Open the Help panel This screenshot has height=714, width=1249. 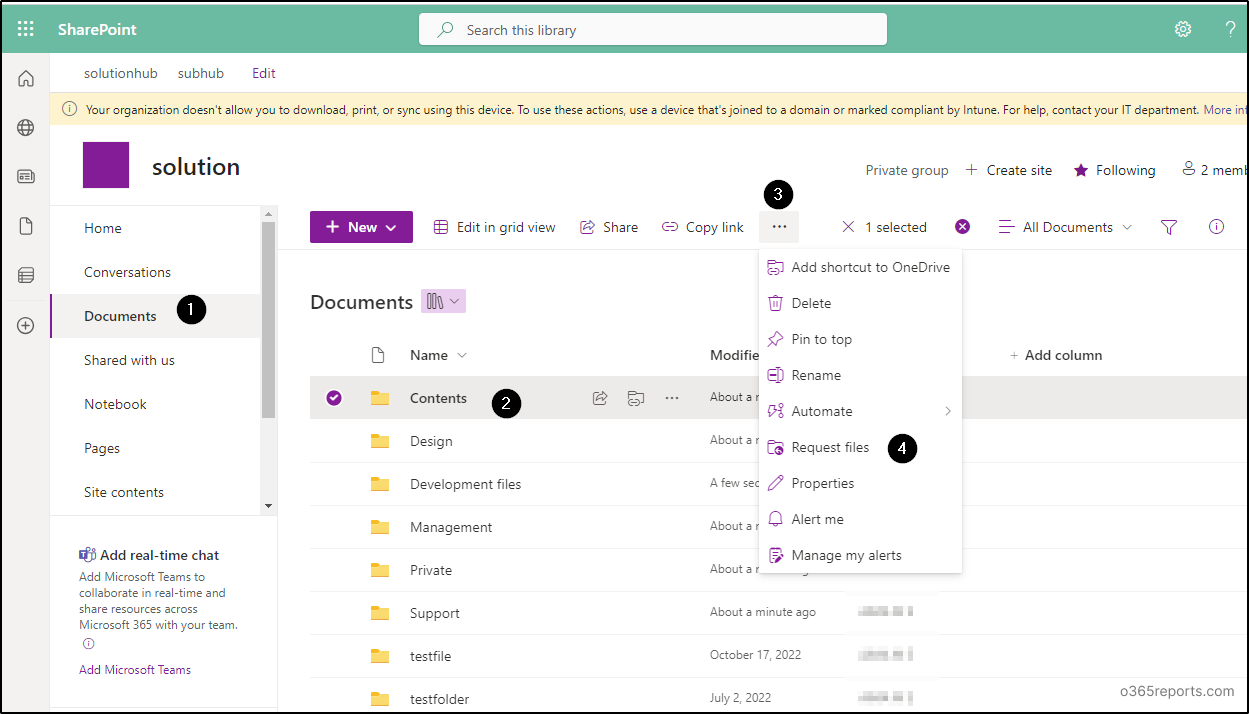point(1230,29)
